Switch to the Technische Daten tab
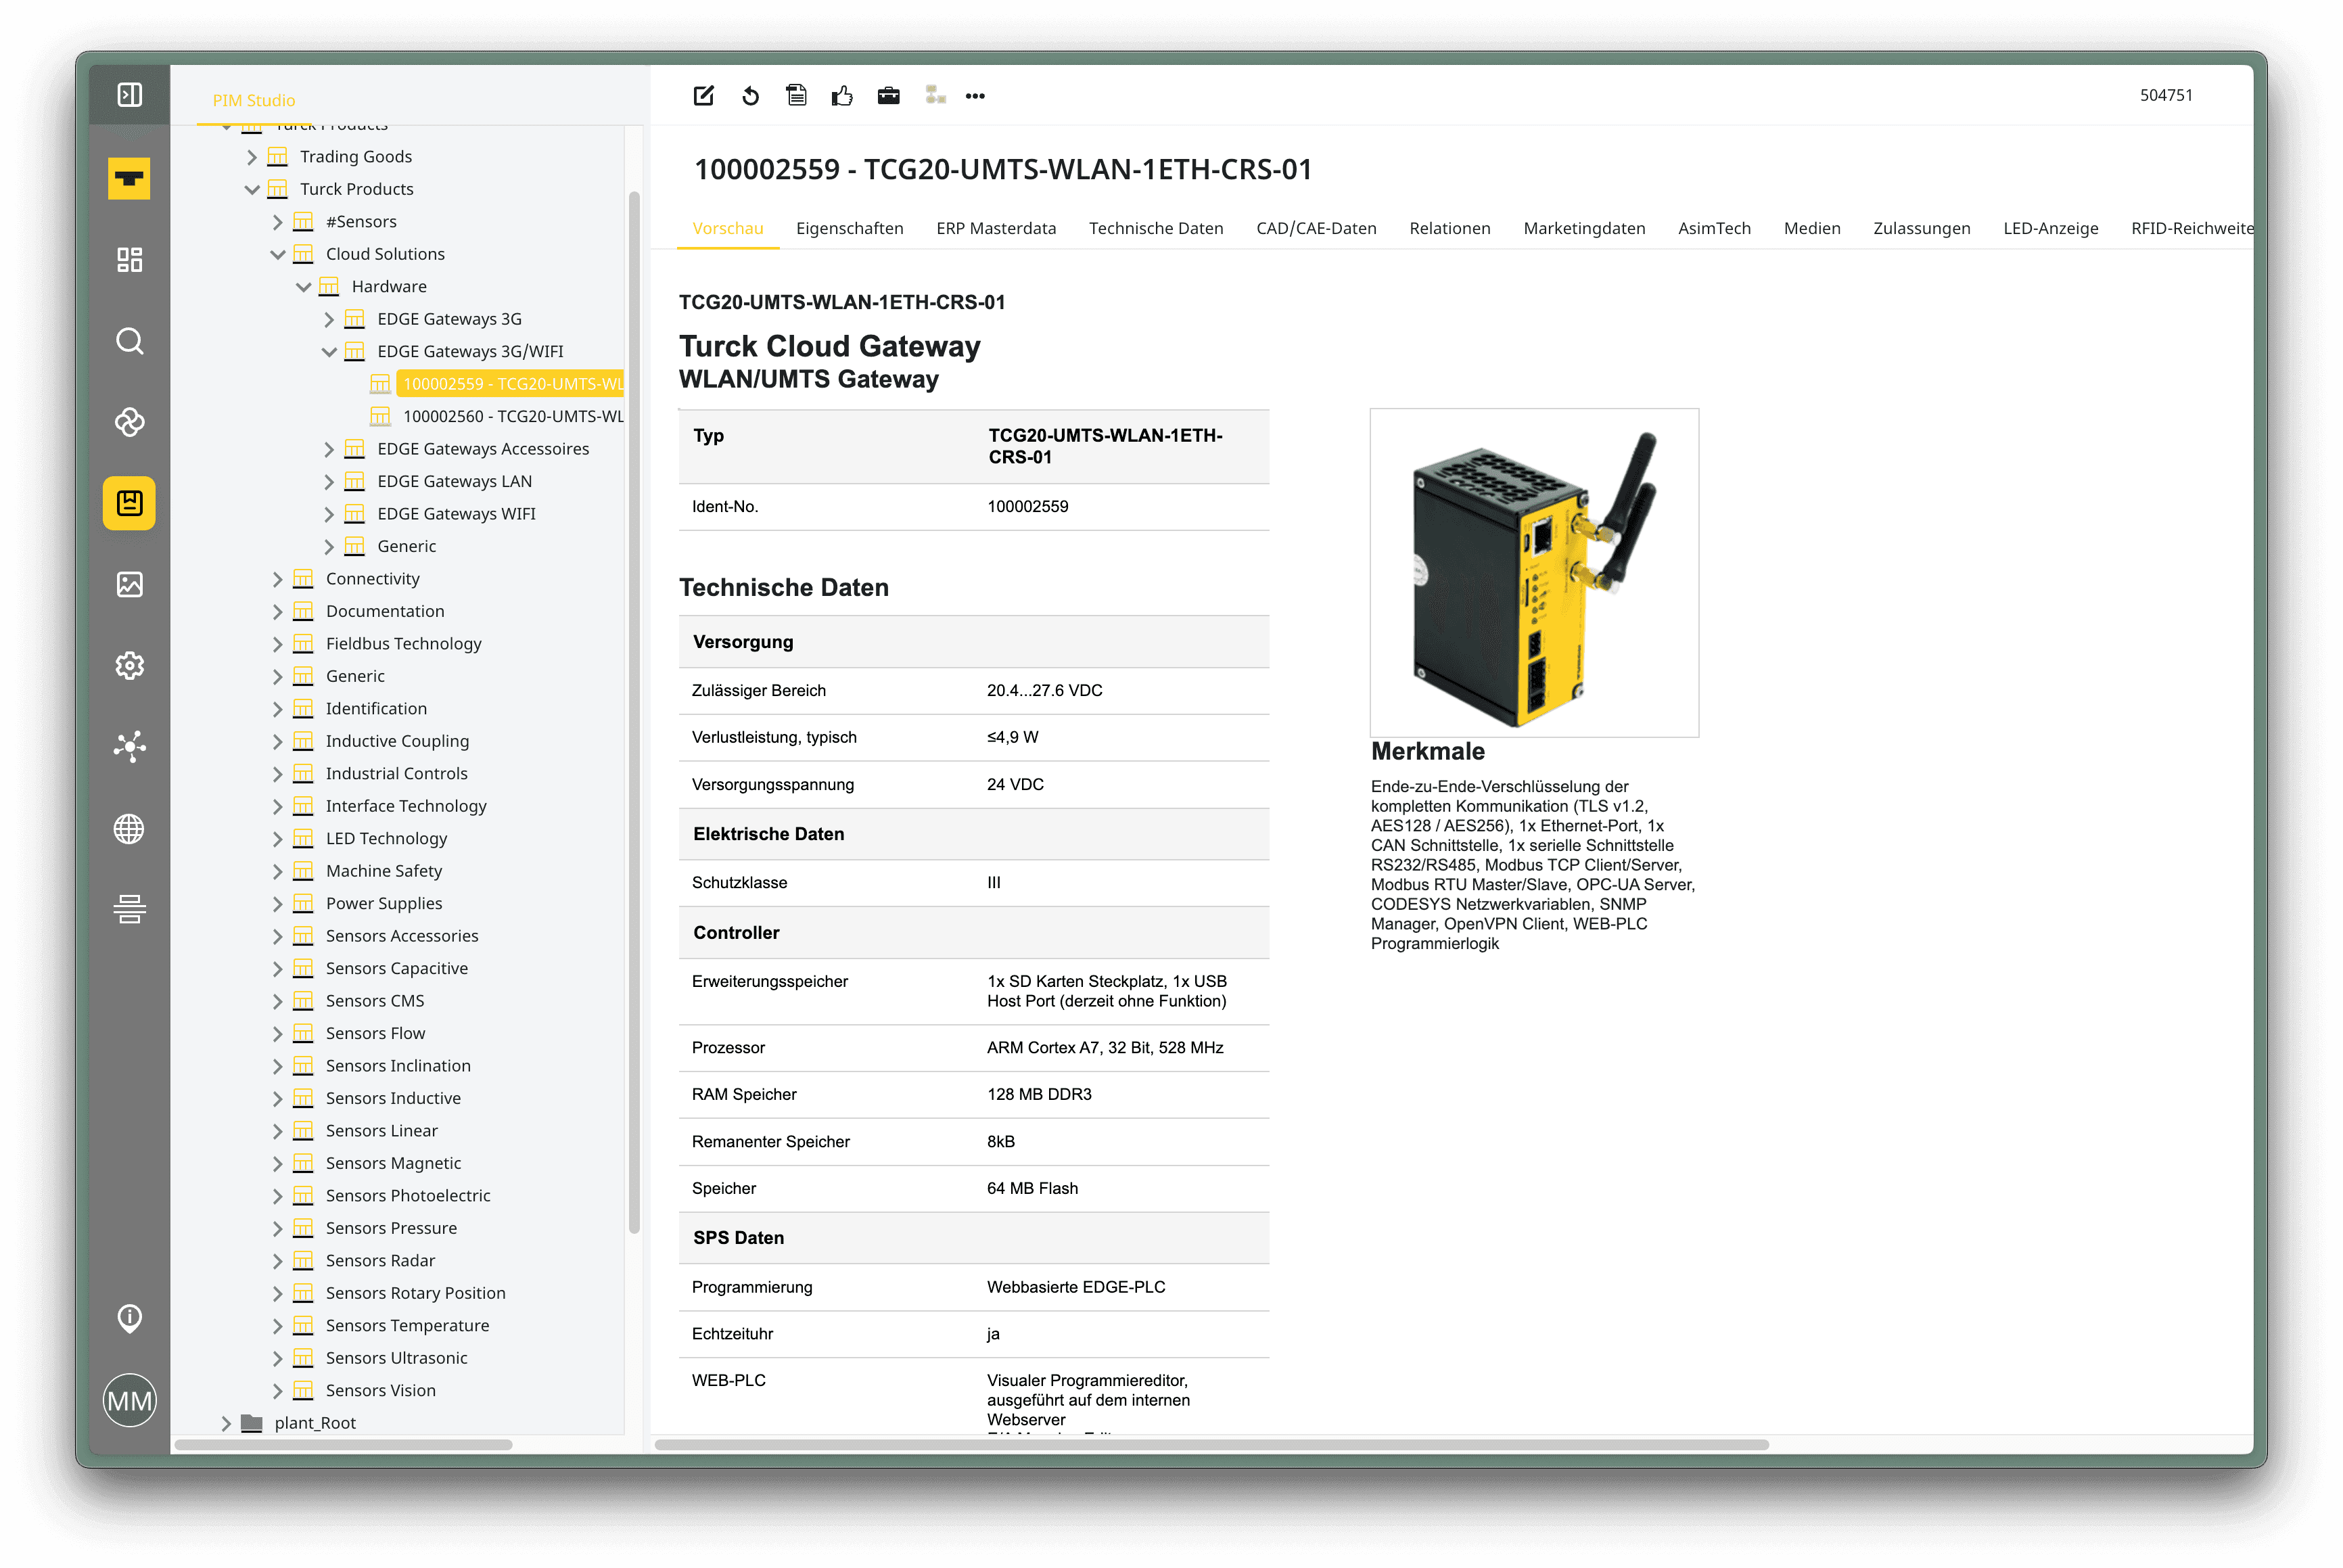Viewport: 2343px width, 1568px height. 1156,228
